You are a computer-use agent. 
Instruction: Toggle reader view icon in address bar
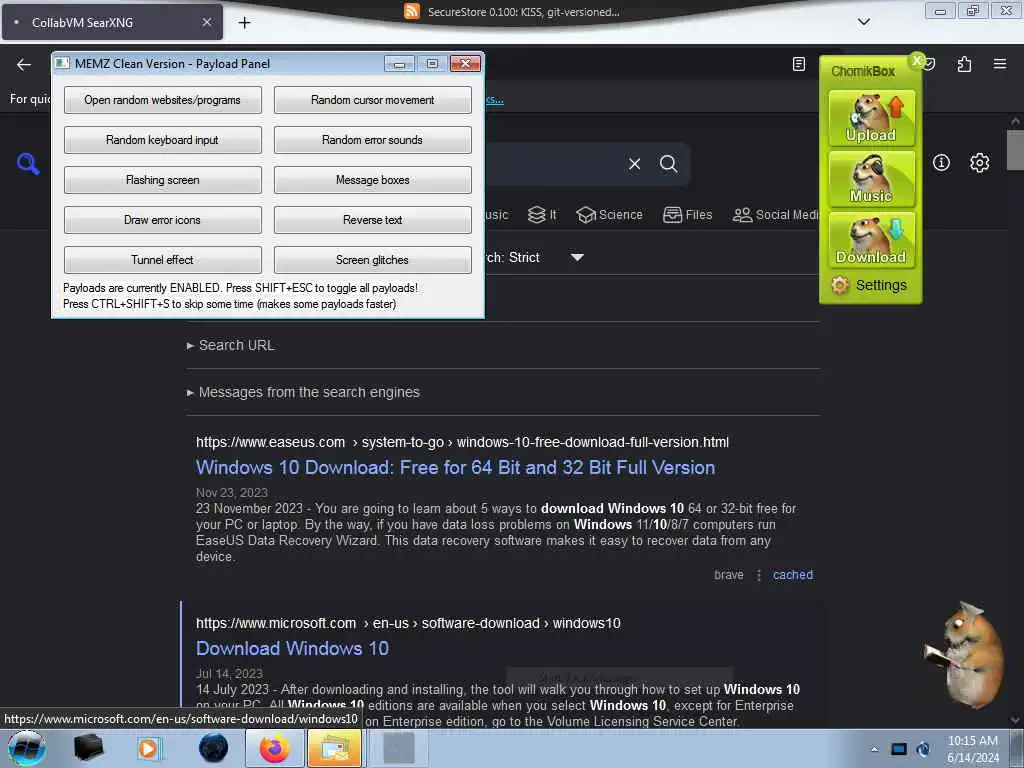(x=799, y=64)
